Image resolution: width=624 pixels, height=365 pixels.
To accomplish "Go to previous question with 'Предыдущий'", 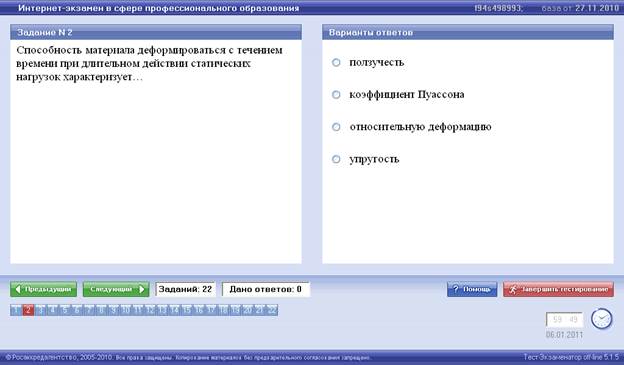I will point(43,289).
